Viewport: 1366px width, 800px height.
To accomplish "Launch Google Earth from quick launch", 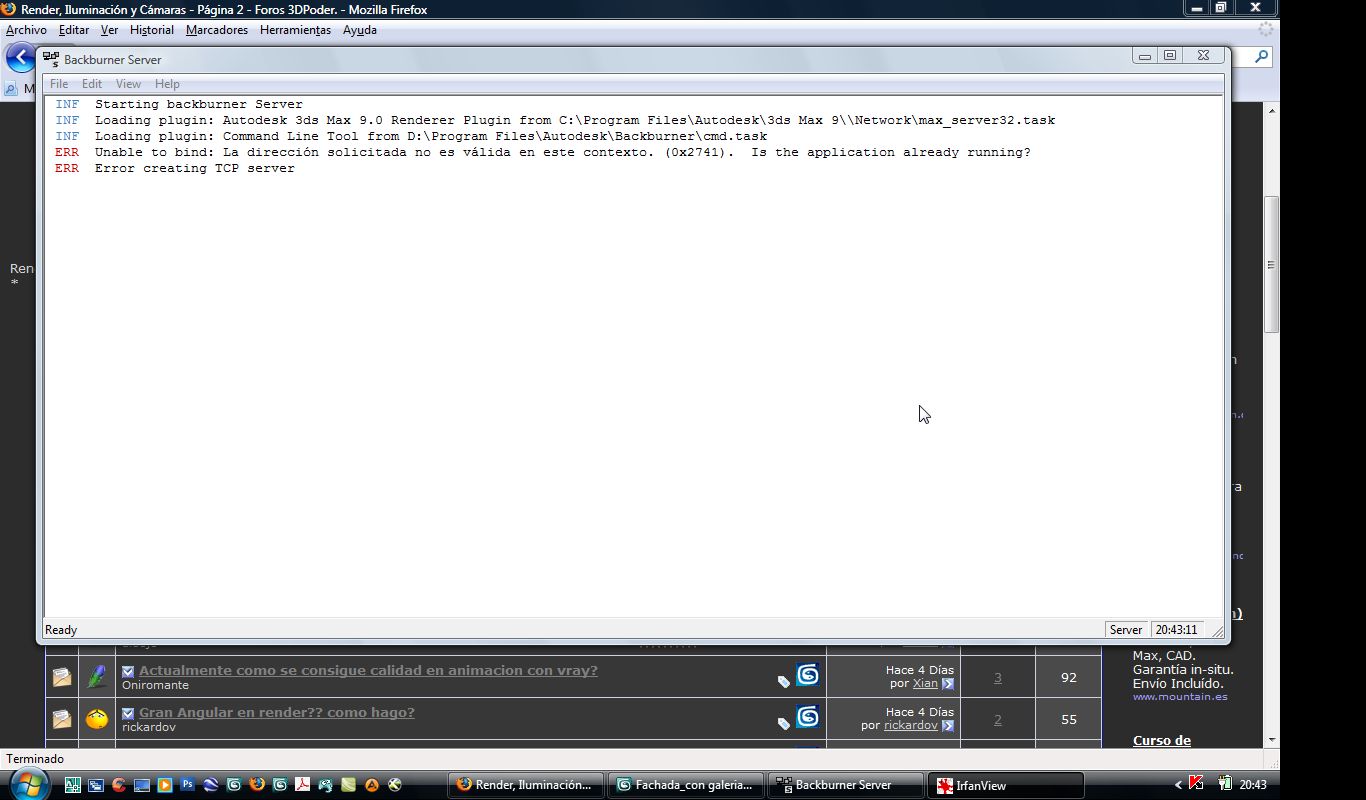I will tap(210, 785).
